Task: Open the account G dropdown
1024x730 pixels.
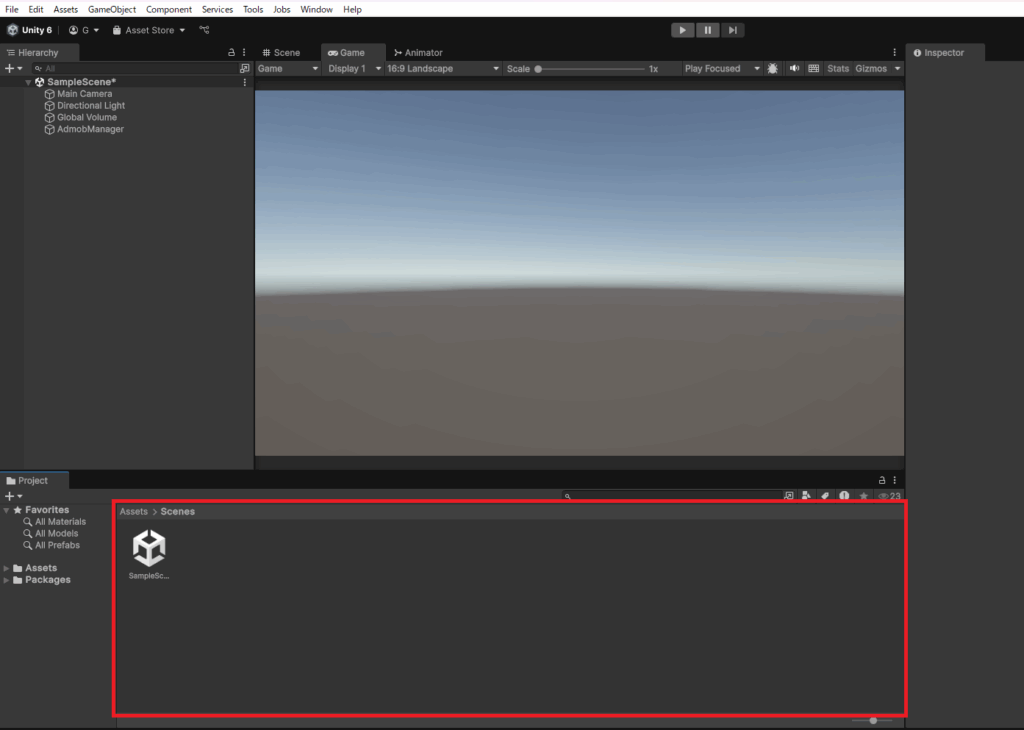Action: 84,30
